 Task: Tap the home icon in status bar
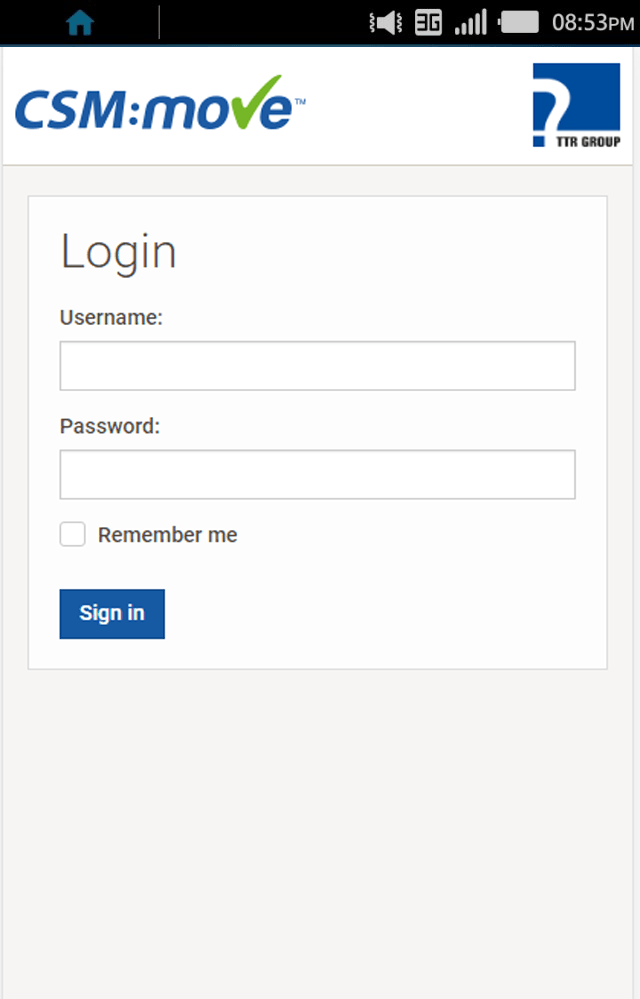[80, 23]
